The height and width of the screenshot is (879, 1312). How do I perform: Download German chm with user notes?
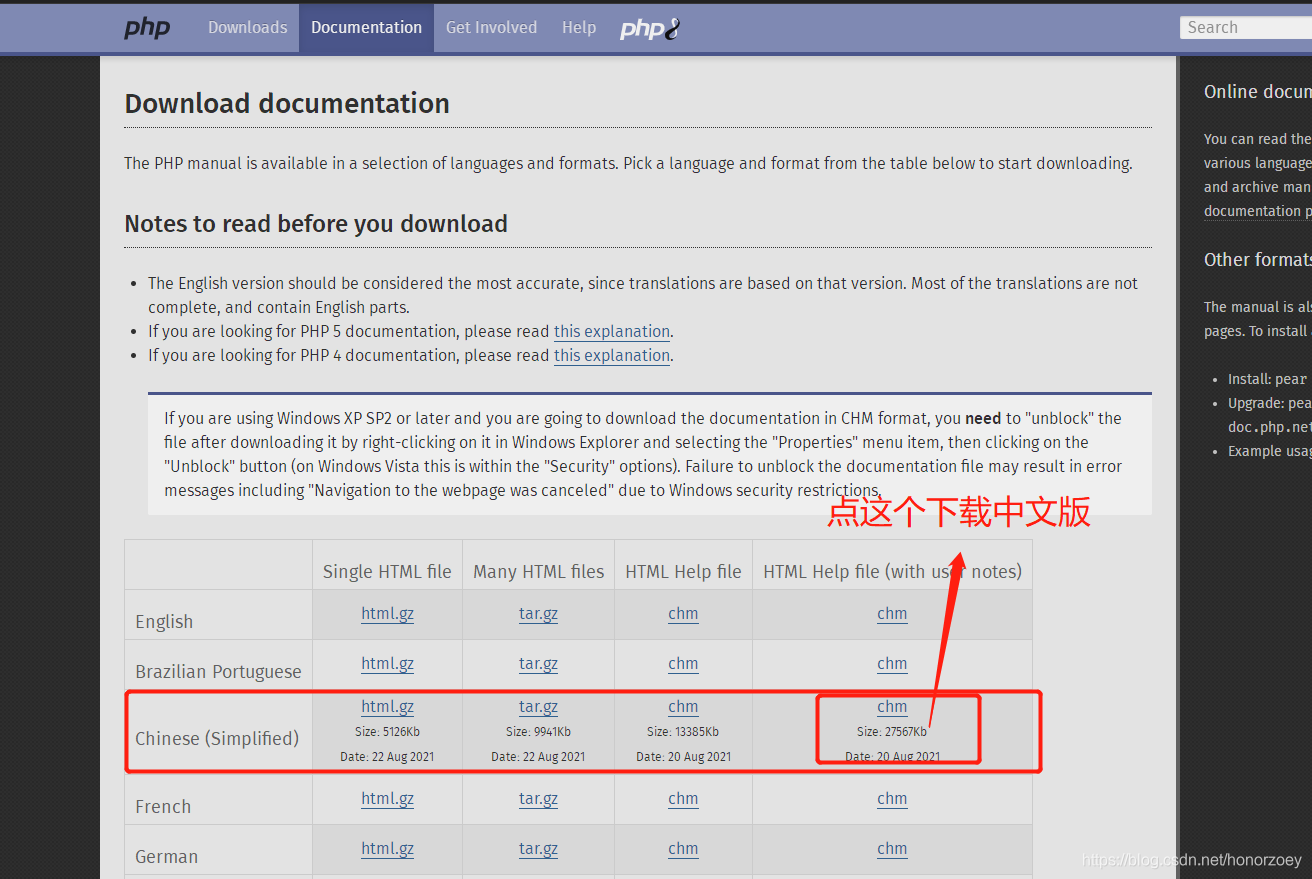point(892,849)
